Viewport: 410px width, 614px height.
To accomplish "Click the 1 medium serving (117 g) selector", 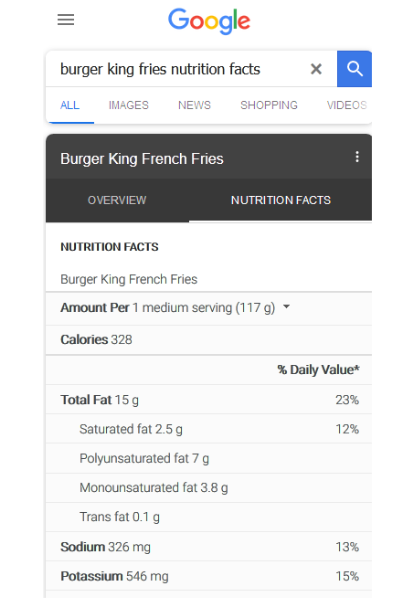I will 204,308.
